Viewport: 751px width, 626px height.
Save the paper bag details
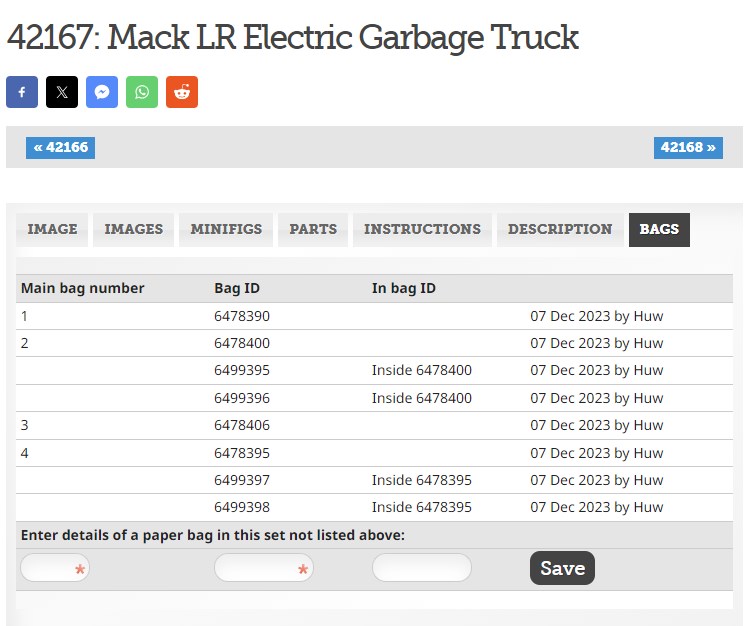(x=562, y=568)
